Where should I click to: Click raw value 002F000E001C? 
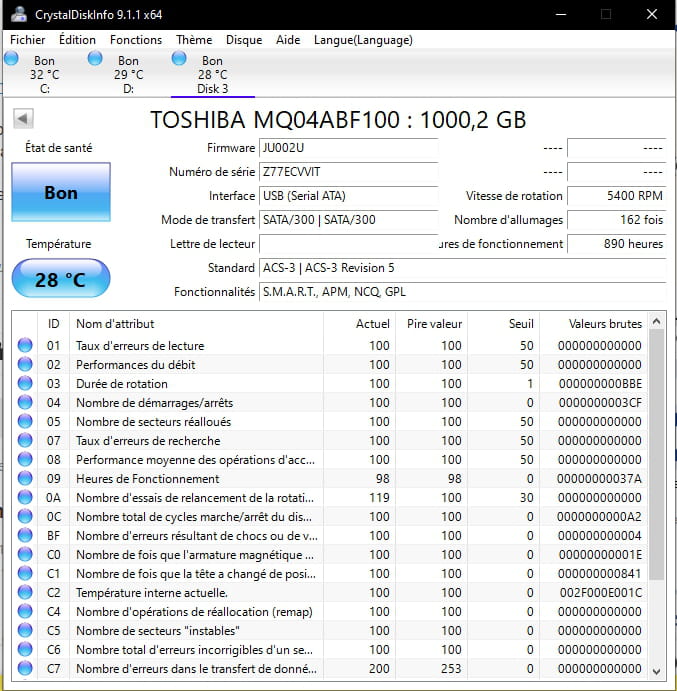[x=600, y=592]
